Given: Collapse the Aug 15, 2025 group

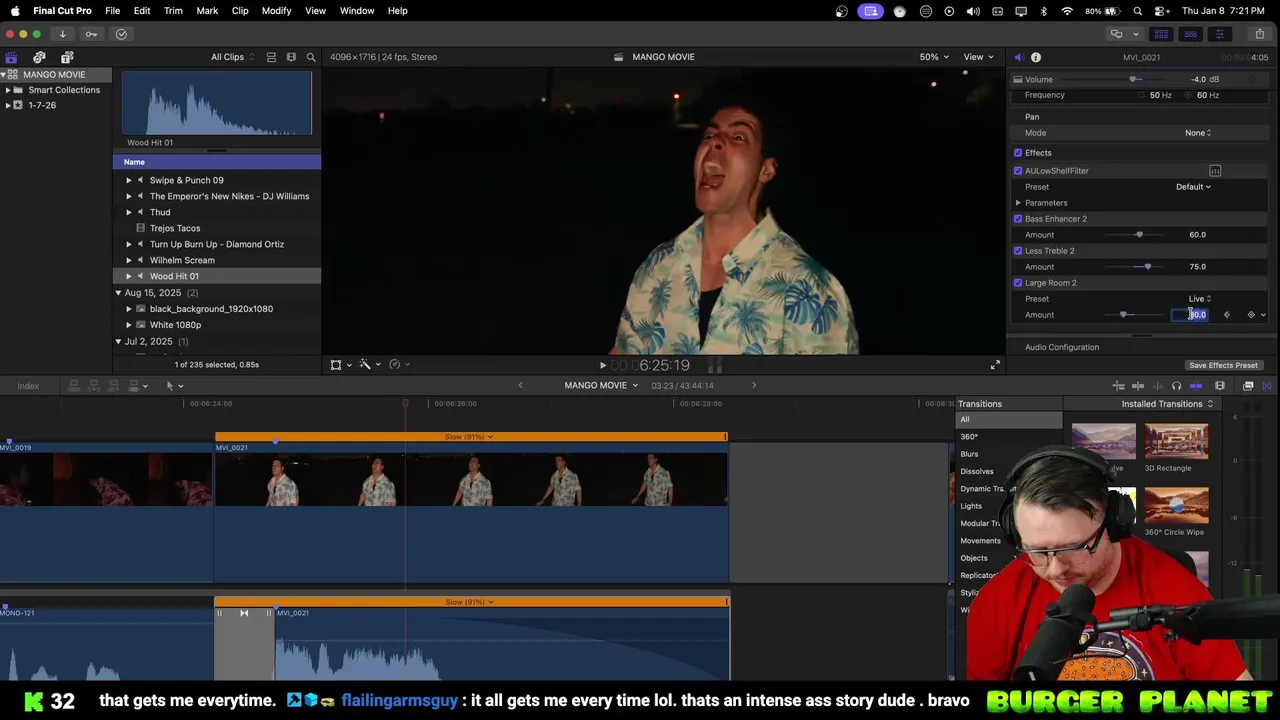Looking at the screenshot, I should 118,293.
